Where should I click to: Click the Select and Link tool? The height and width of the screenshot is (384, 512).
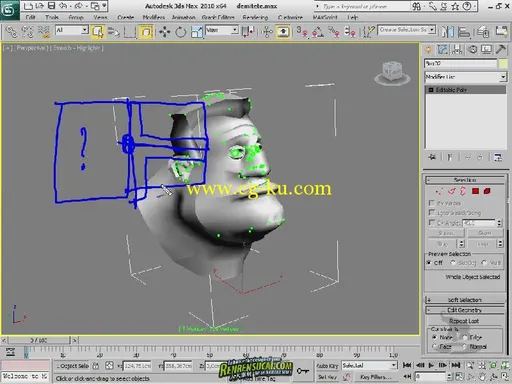pyautogui.click(x=12, y=32)
